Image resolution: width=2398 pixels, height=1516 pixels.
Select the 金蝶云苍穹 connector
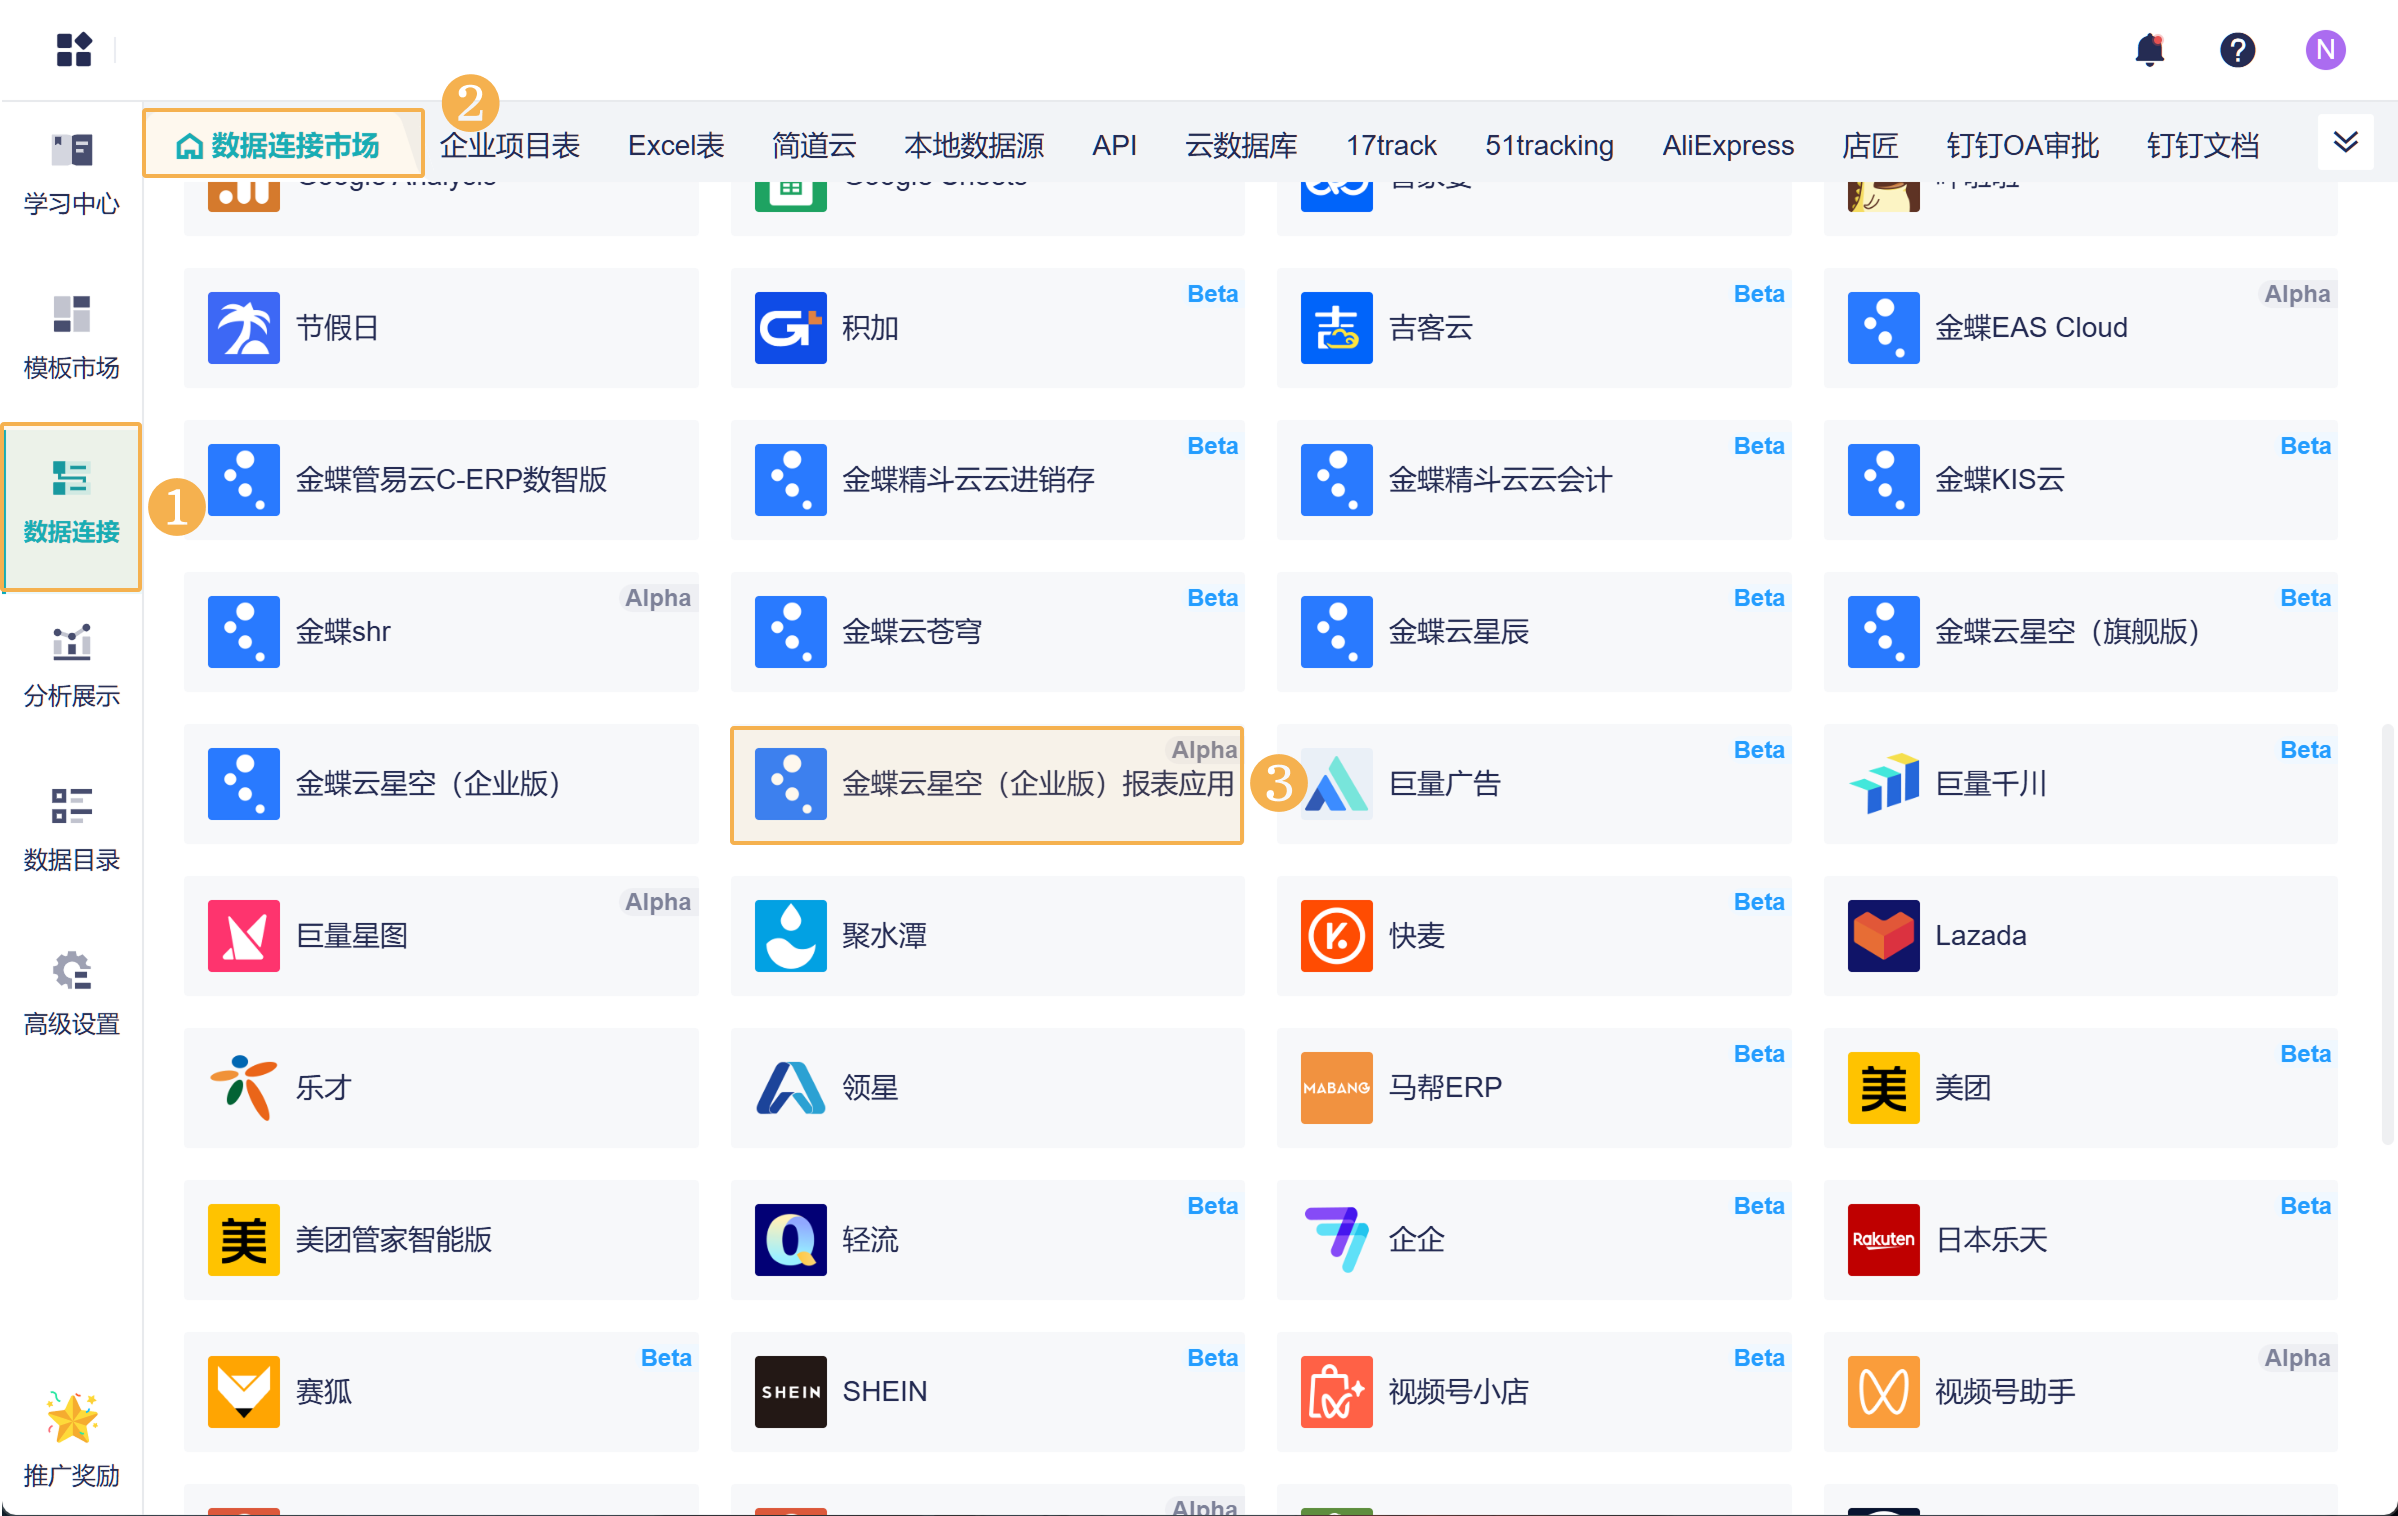point(988,632)
